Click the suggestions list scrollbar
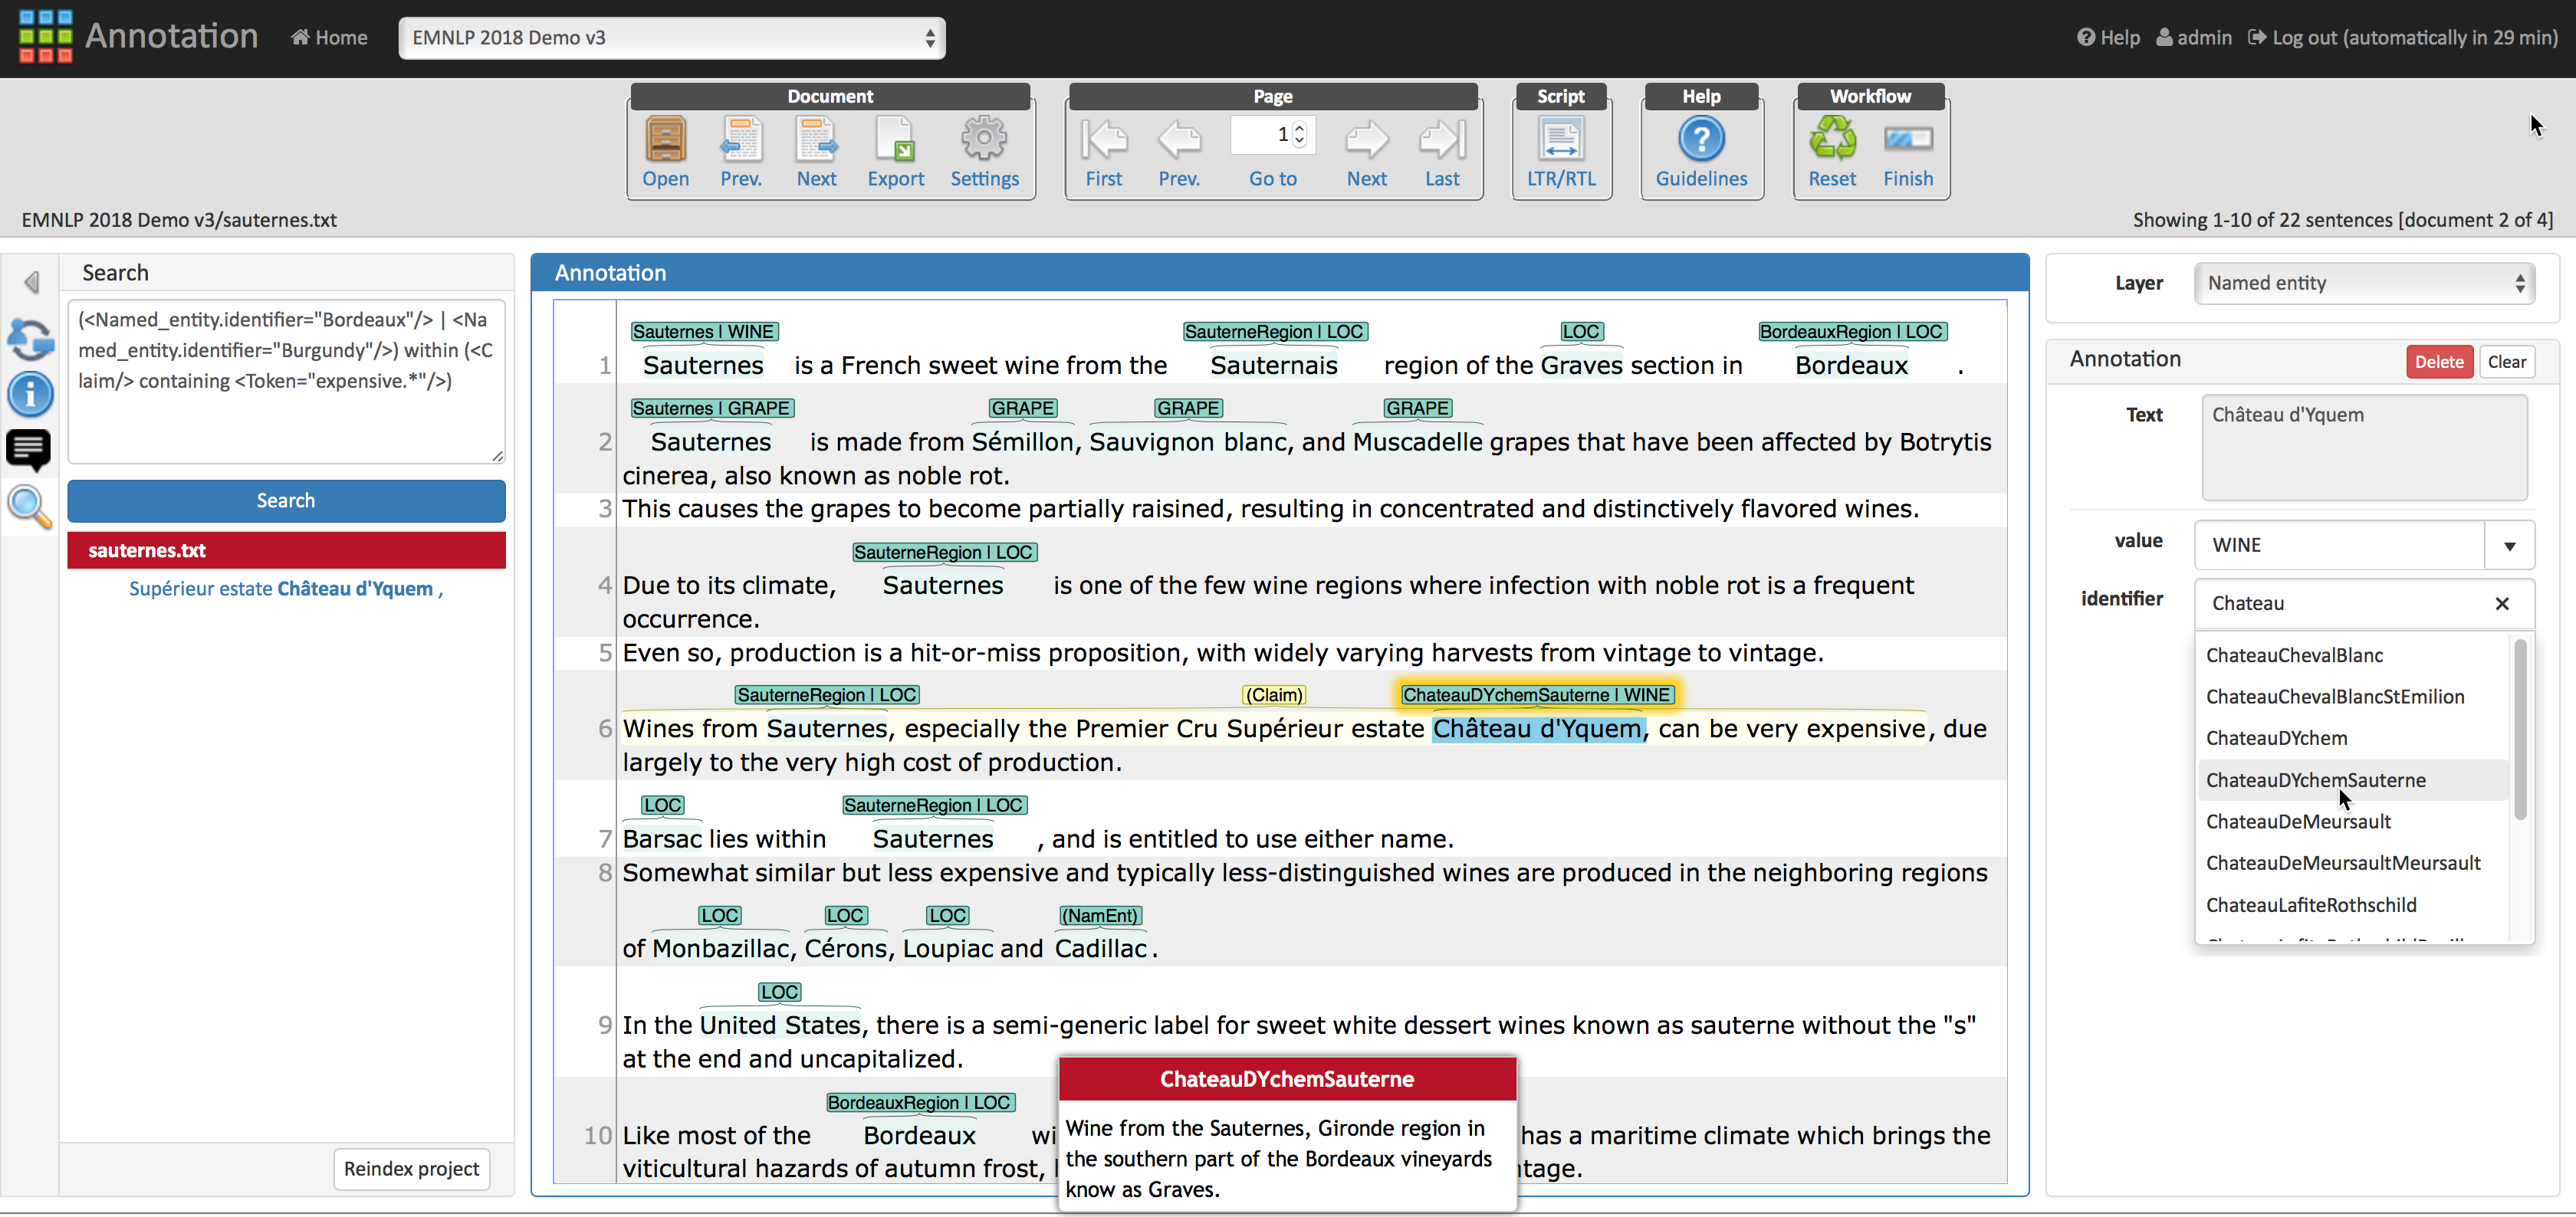This screenshot has height=1217, width=2576. click(2519, 730)
